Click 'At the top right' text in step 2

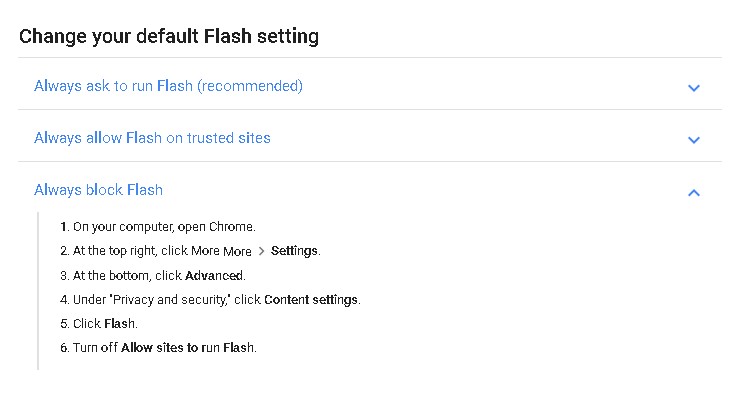pos(115,251)
